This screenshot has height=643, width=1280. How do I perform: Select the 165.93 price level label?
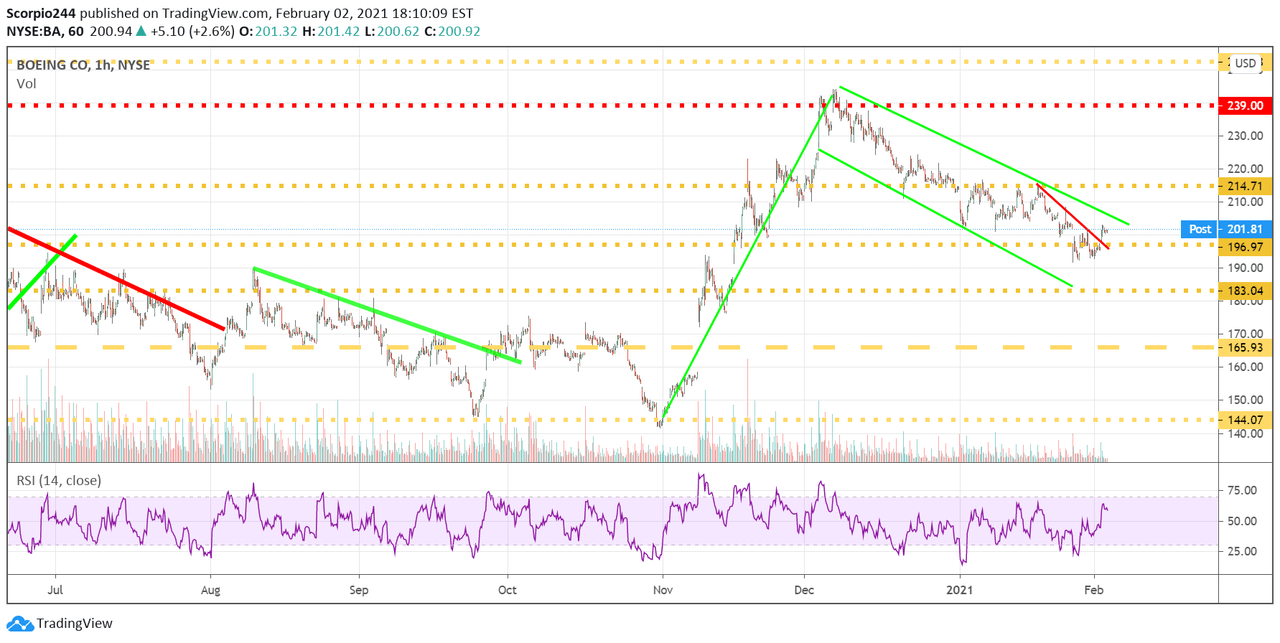point(1244,347)
